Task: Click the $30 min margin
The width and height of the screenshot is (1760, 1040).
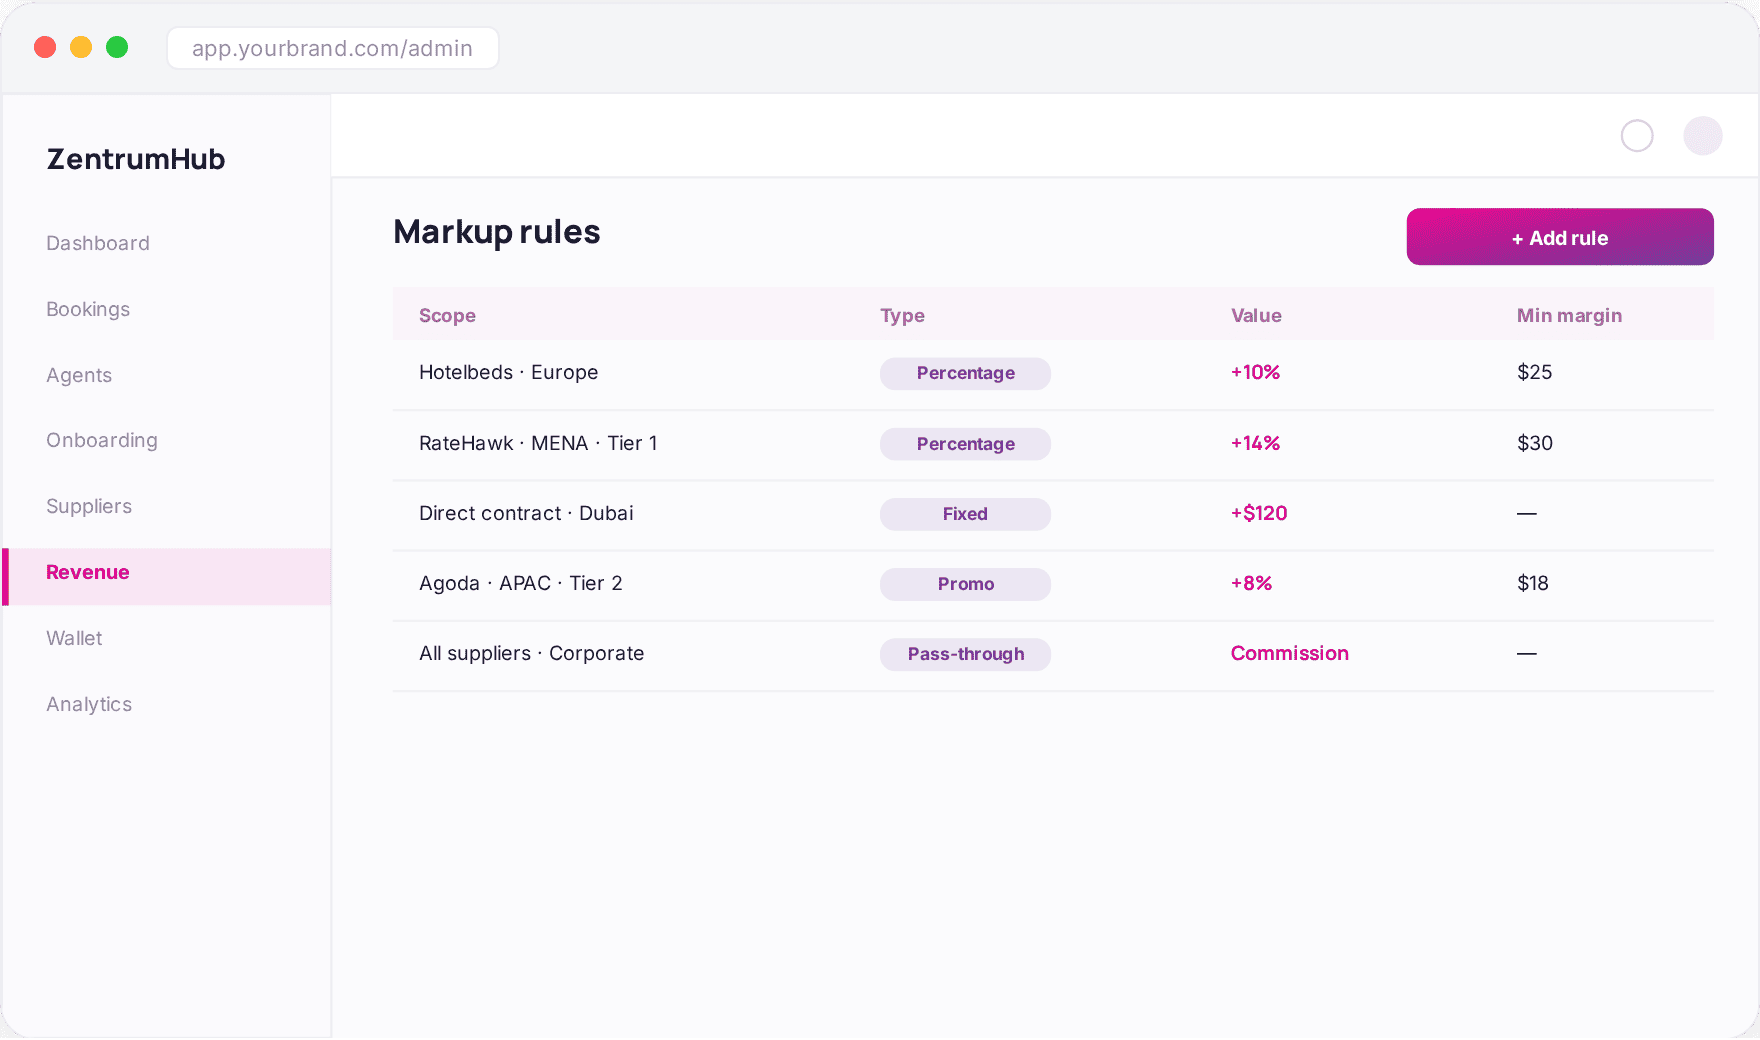Action: (x=1535, y=443)
